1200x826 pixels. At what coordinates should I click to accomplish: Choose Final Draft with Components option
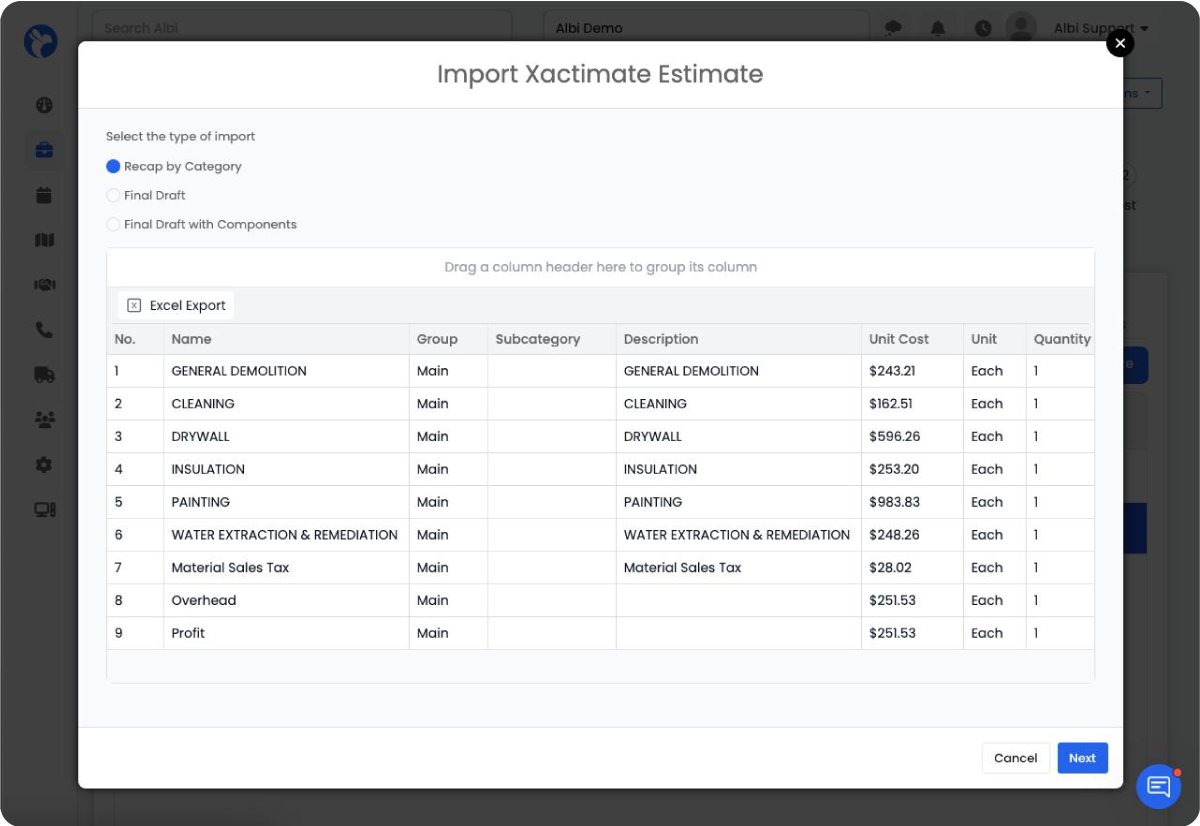click(113, 224)
